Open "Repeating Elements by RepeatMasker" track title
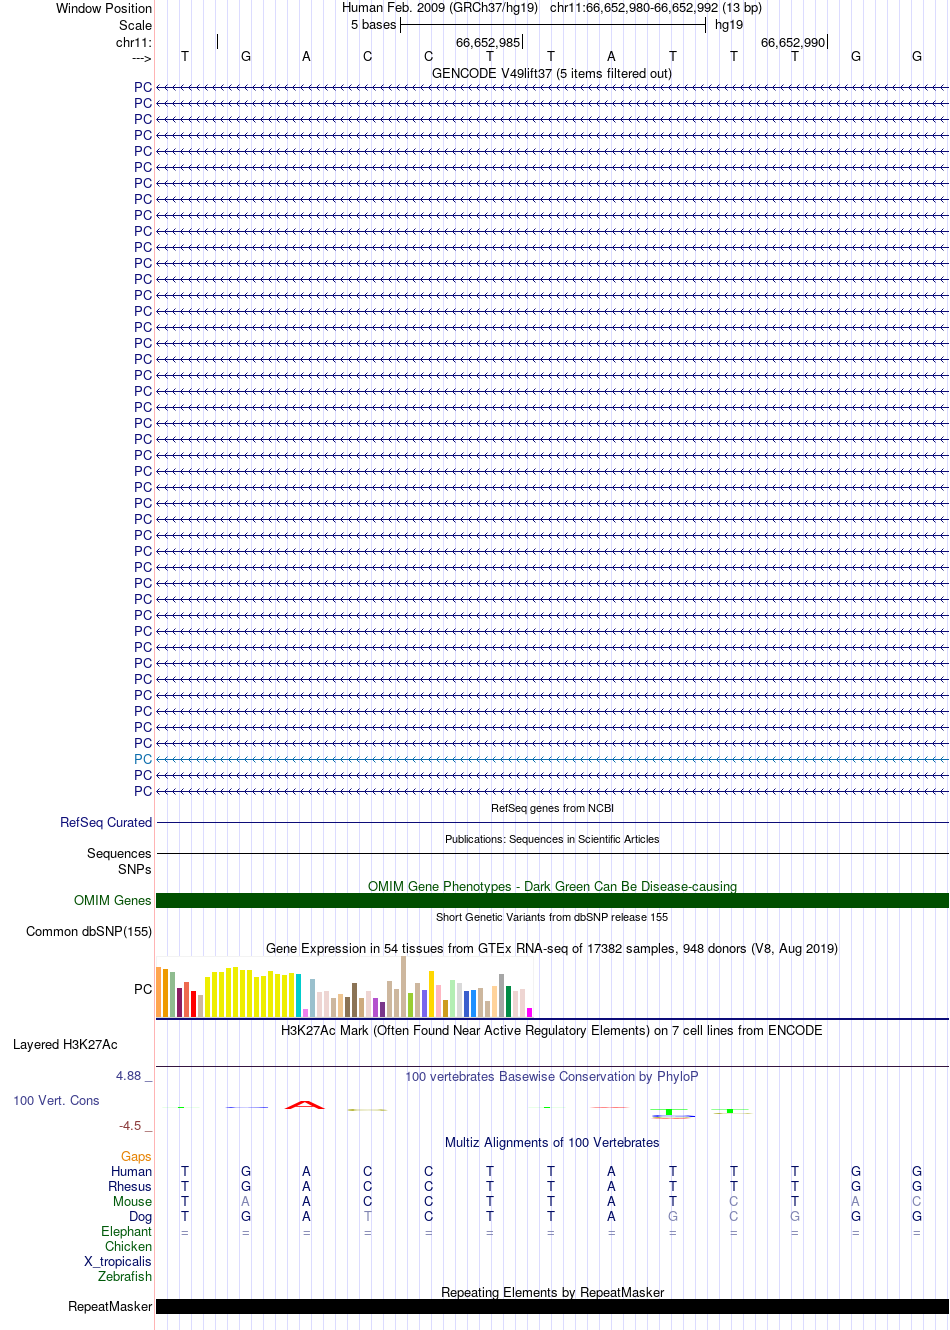 pos(552,1292)
